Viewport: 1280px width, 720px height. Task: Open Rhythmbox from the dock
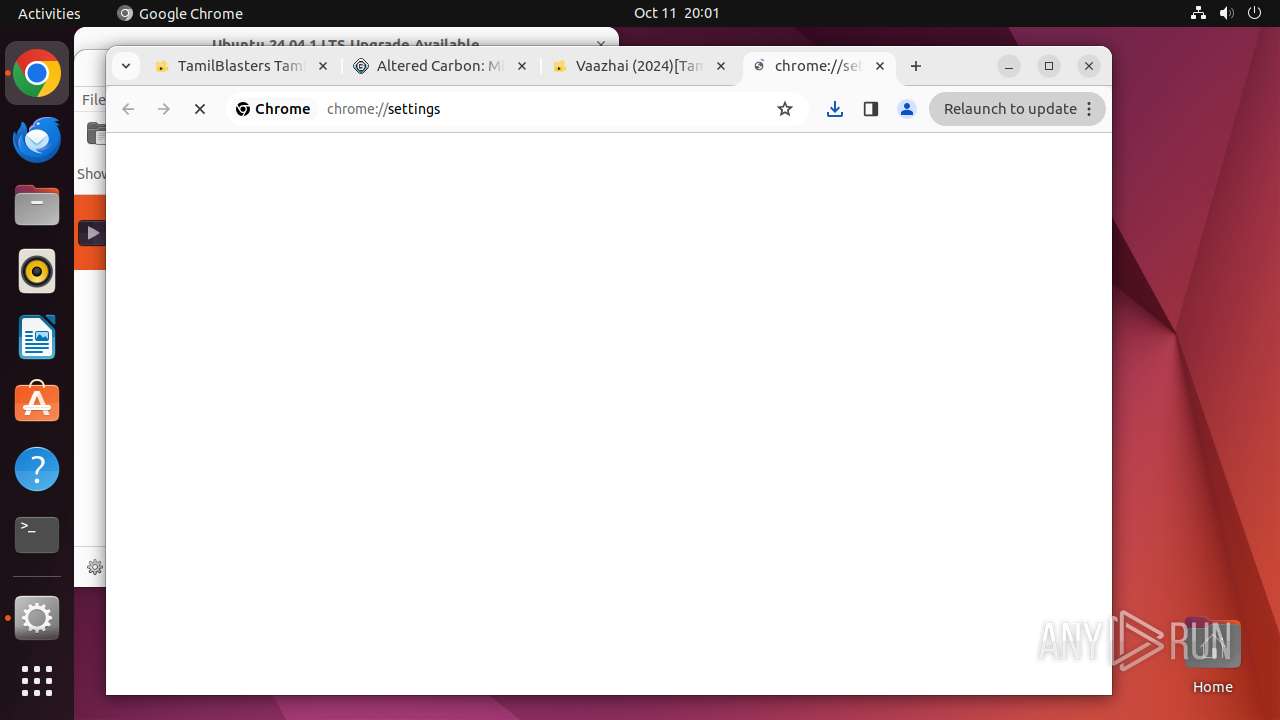pyautogui.click(x=37, y=272)
